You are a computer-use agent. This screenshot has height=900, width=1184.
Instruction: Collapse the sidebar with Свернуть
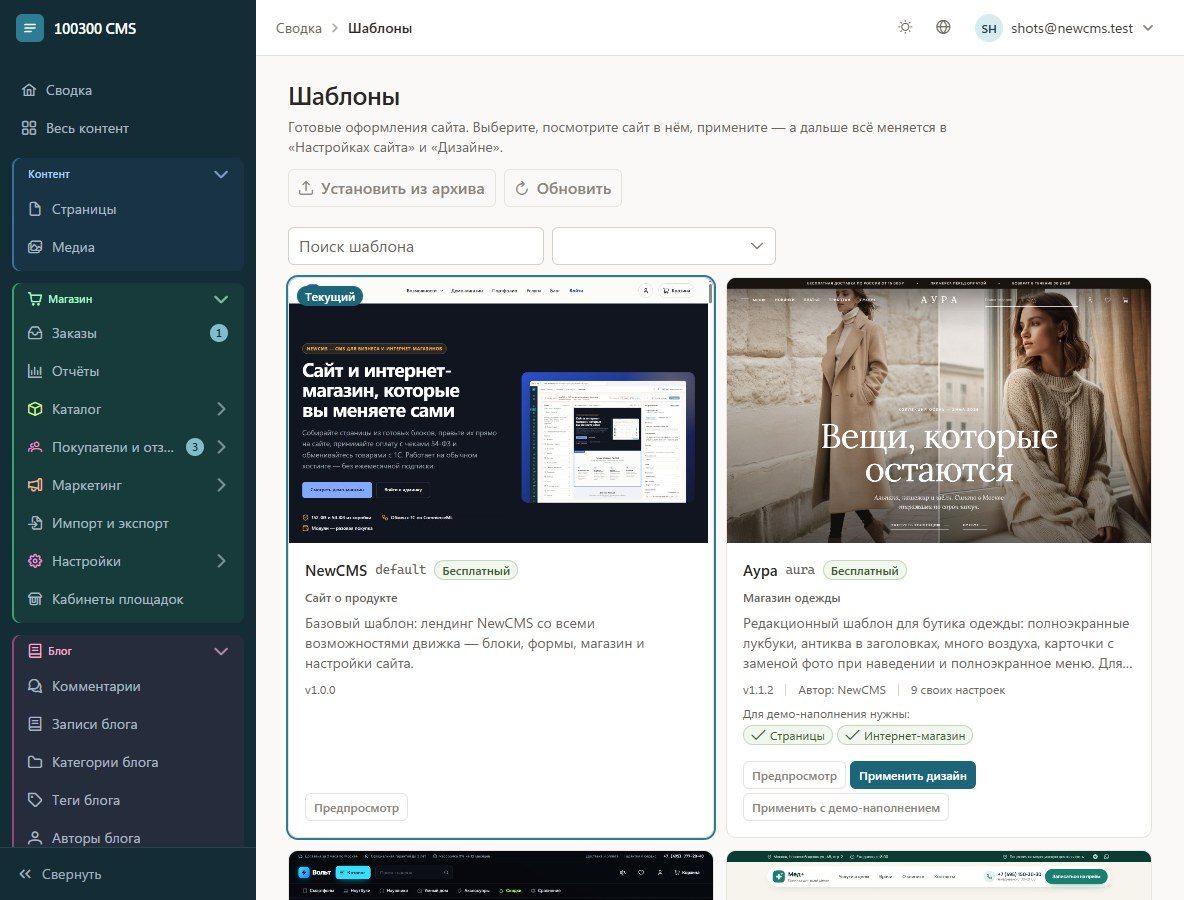(x=60, y=874)
